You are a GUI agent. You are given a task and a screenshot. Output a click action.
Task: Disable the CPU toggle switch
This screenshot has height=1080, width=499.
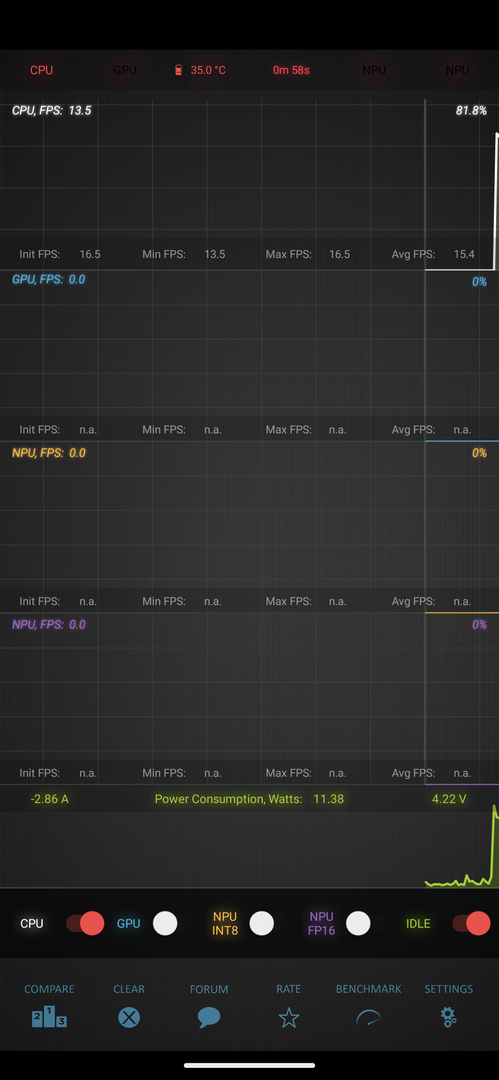(x=85, y=923)
